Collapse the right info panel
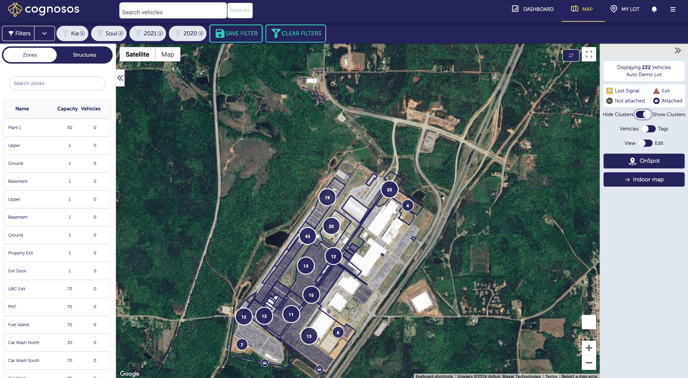 [677, 50]
